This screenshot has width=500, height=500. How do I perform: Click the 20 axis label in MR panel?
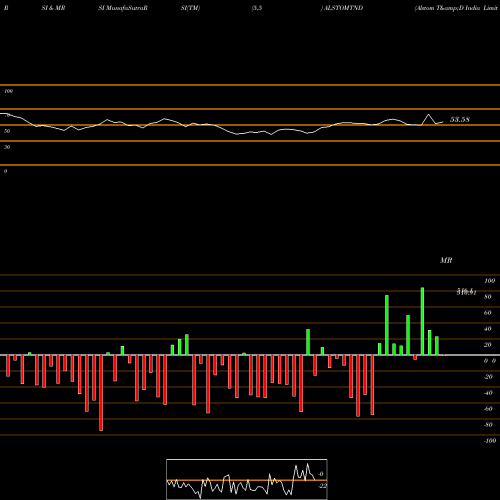488,345
